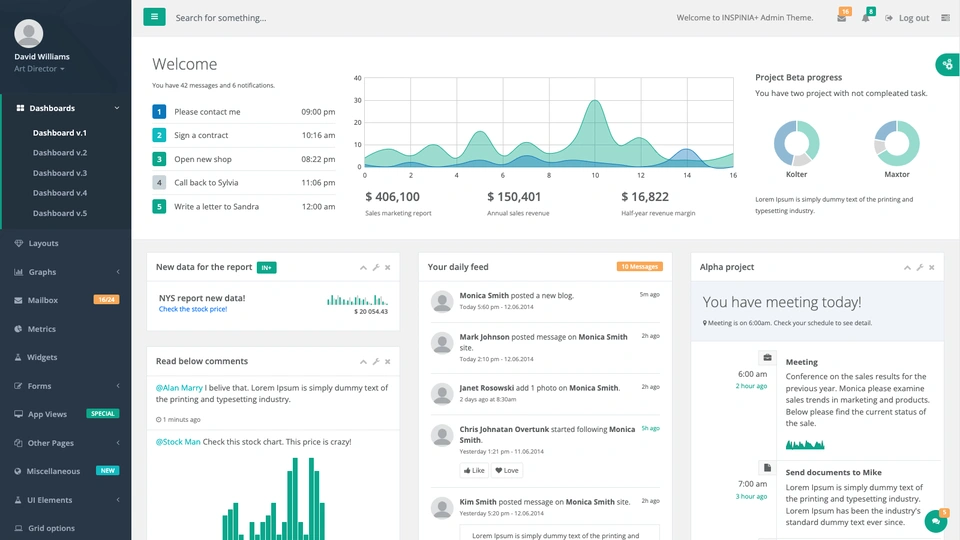960x540 pixels.
Task: Open the envelope messages icon in top bar
Action: click(842, 18)
